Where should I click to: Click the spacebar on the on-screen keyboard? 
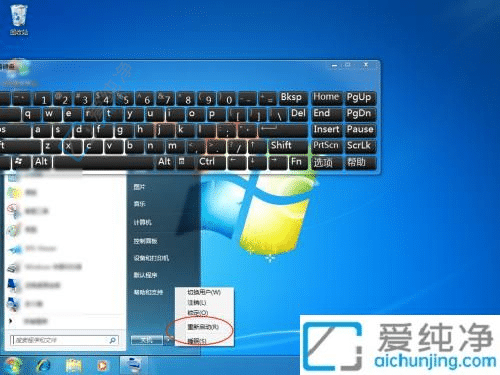pyautogui.click(x=104, y=162)
